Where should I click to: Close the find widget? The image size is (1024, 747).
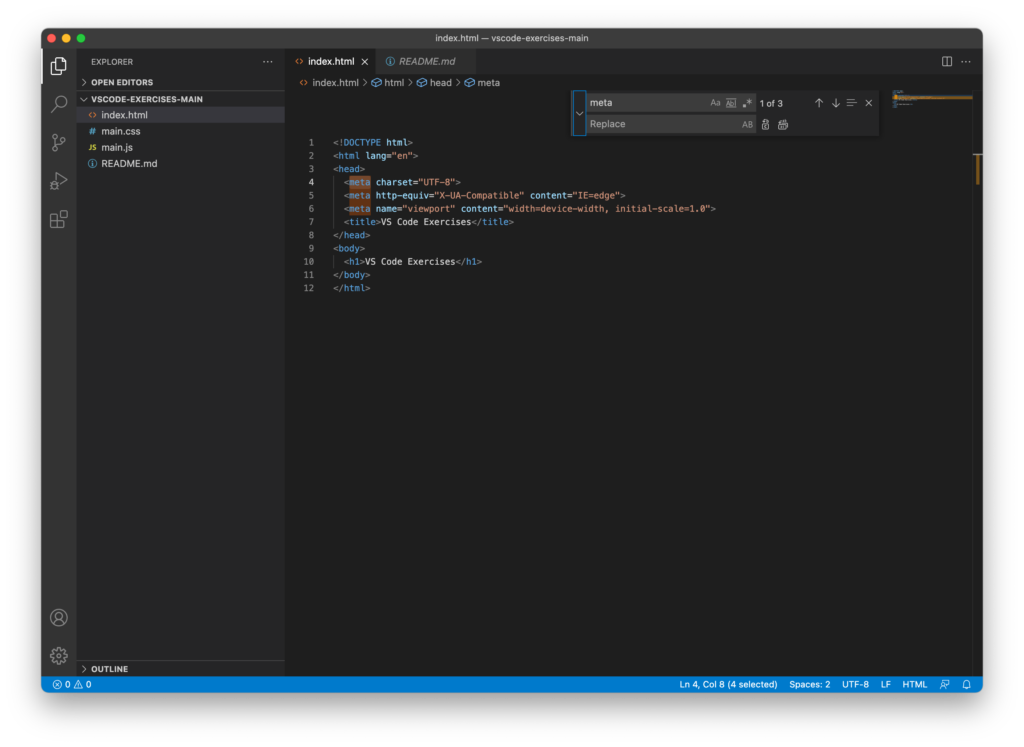pos(869,103)
